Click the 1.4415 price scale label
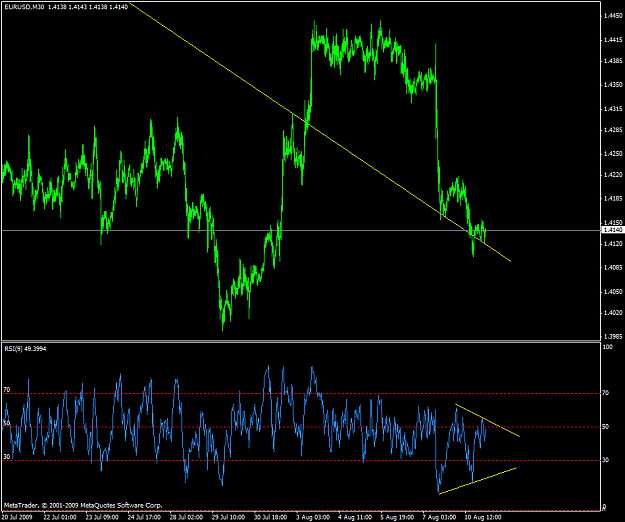 (x=613, y=40)
